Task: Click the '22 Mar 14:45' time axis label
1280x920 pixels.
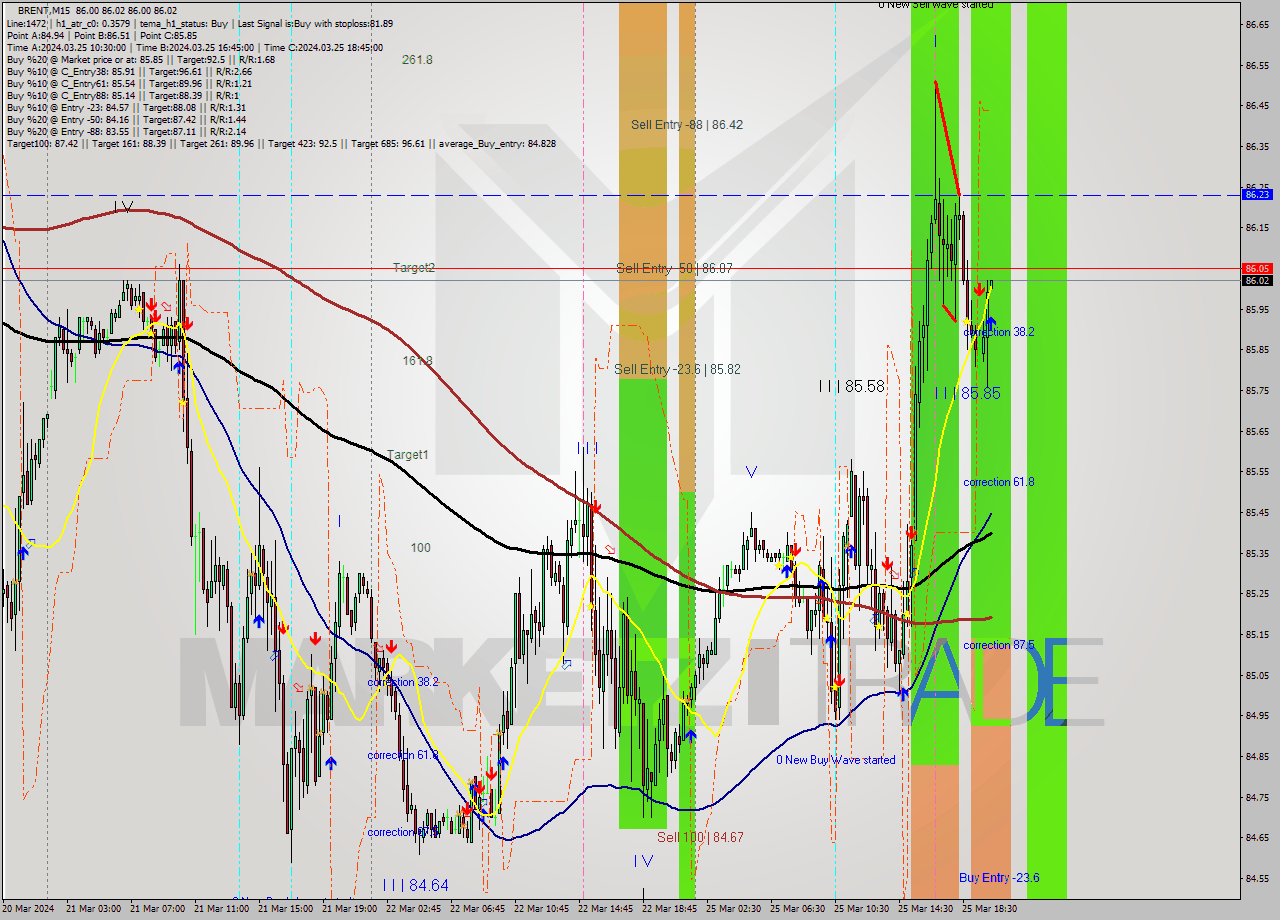Action: (x=605, y=909)
